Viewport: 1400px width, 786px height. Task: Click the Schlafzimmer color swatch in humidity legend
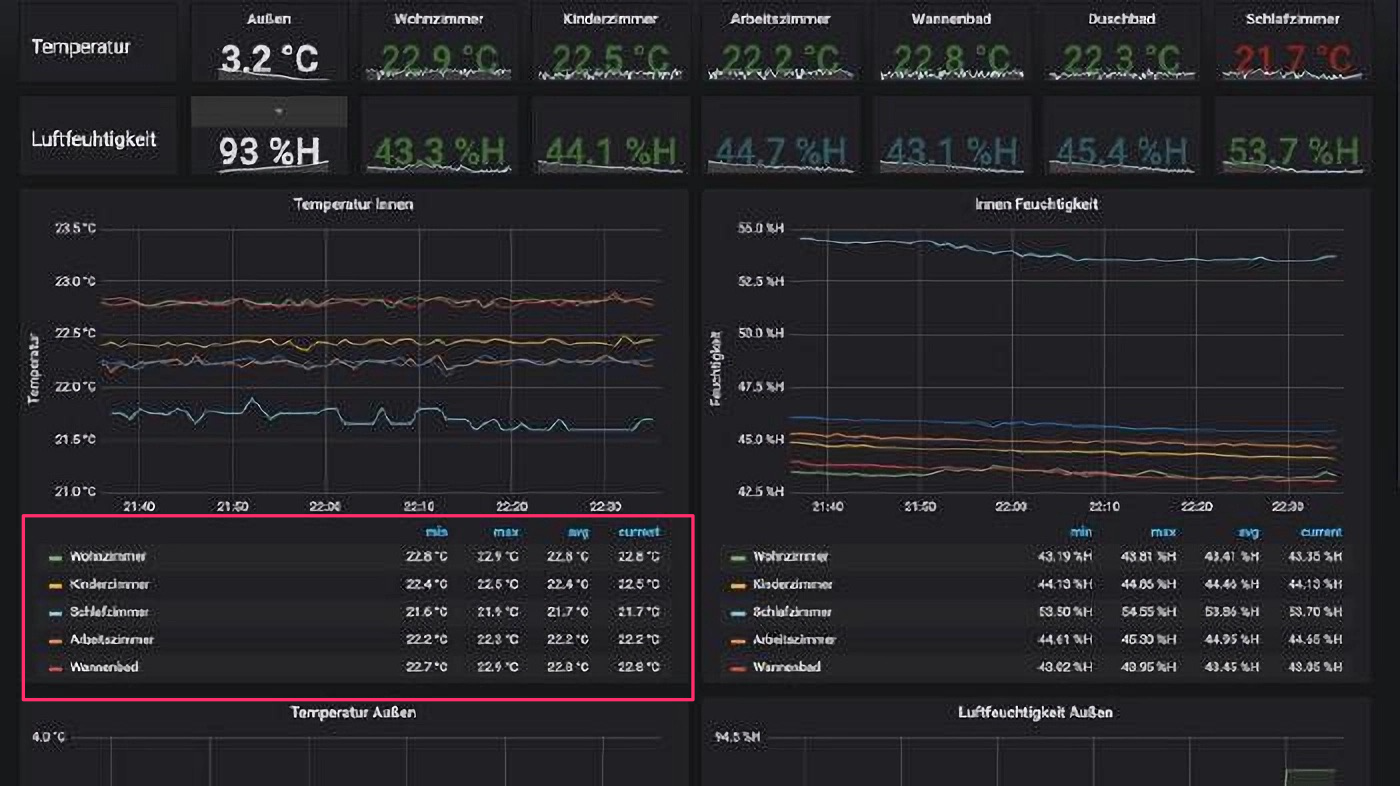(739, 612)
